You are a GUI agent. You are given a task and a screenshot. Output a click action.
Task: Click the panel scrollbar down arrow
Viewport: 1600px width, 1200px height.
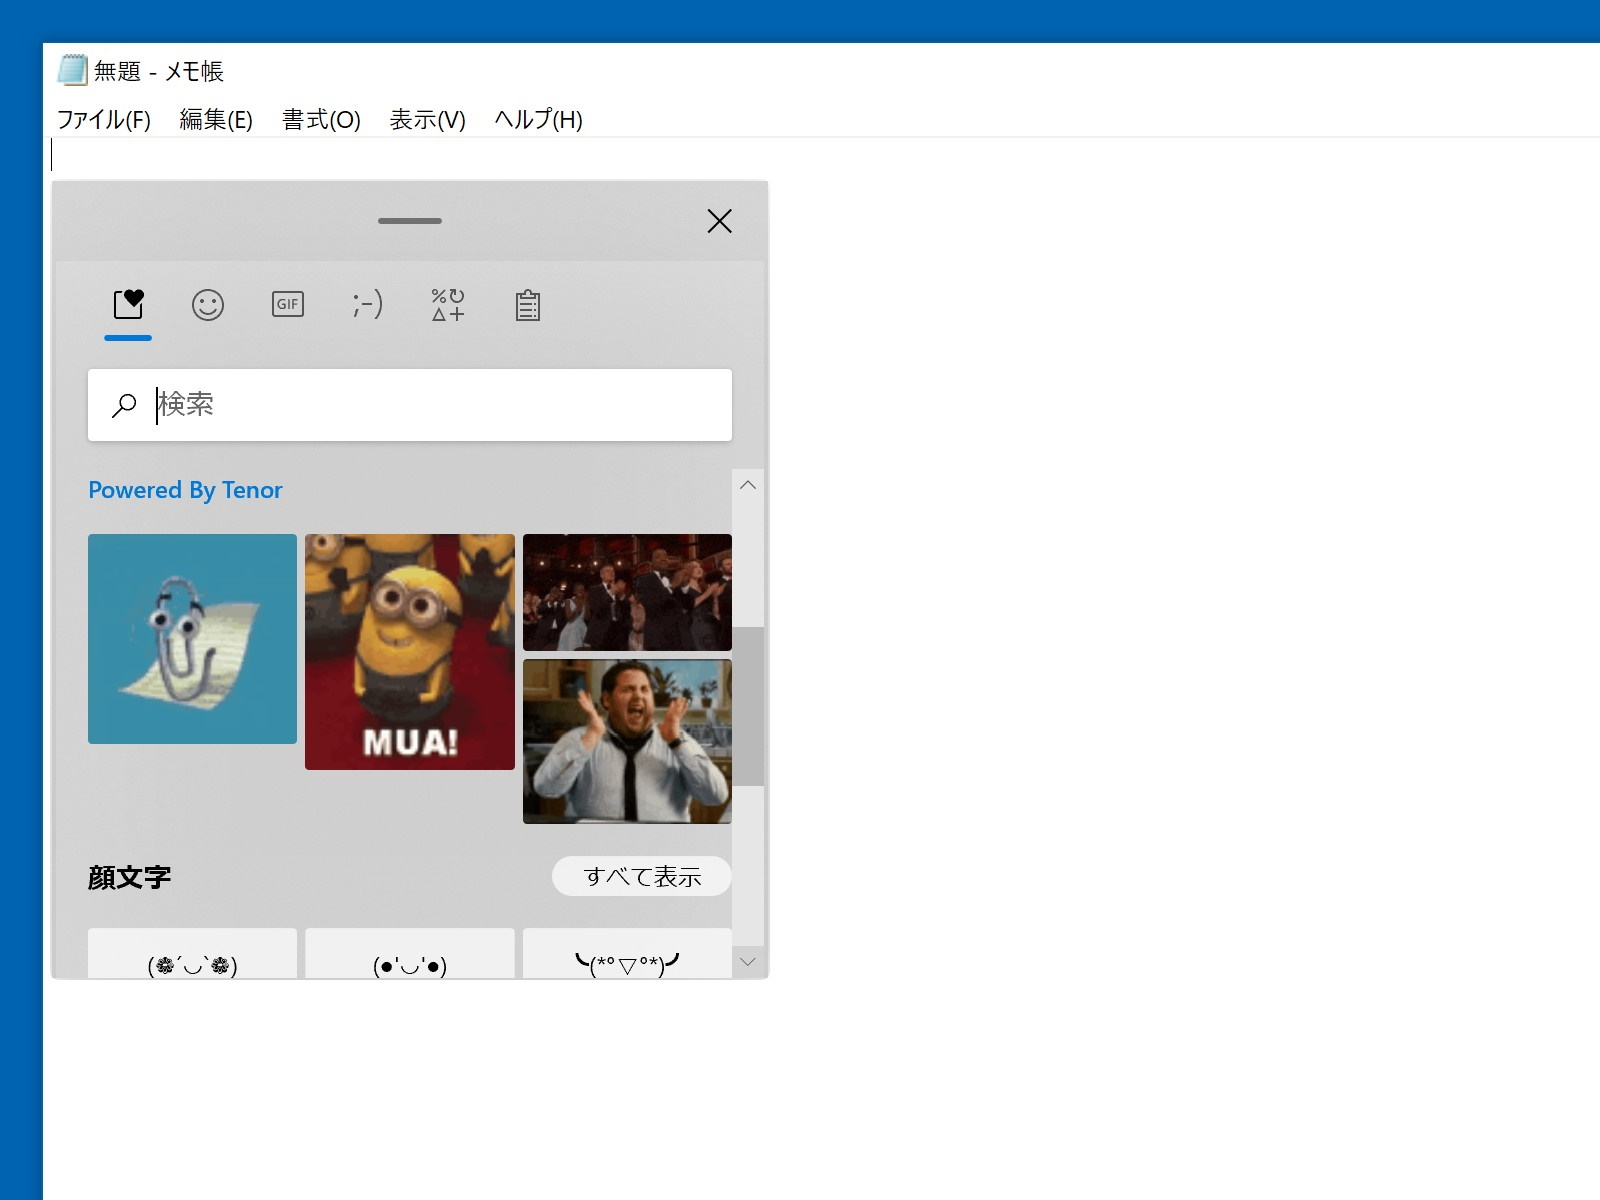pyautogui.click(x=748, y=962)
